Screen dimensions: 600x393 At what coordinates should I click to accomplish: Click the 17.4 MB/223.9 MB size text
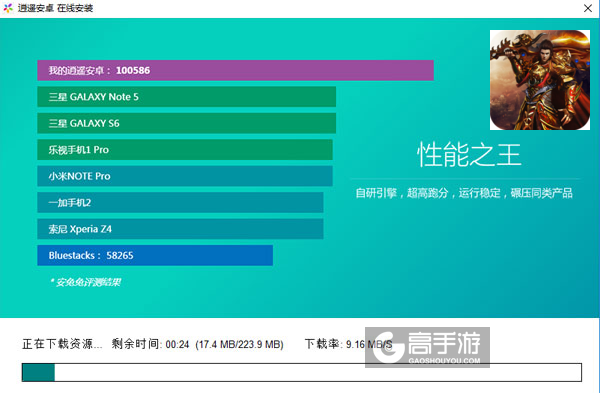[239, 344]
